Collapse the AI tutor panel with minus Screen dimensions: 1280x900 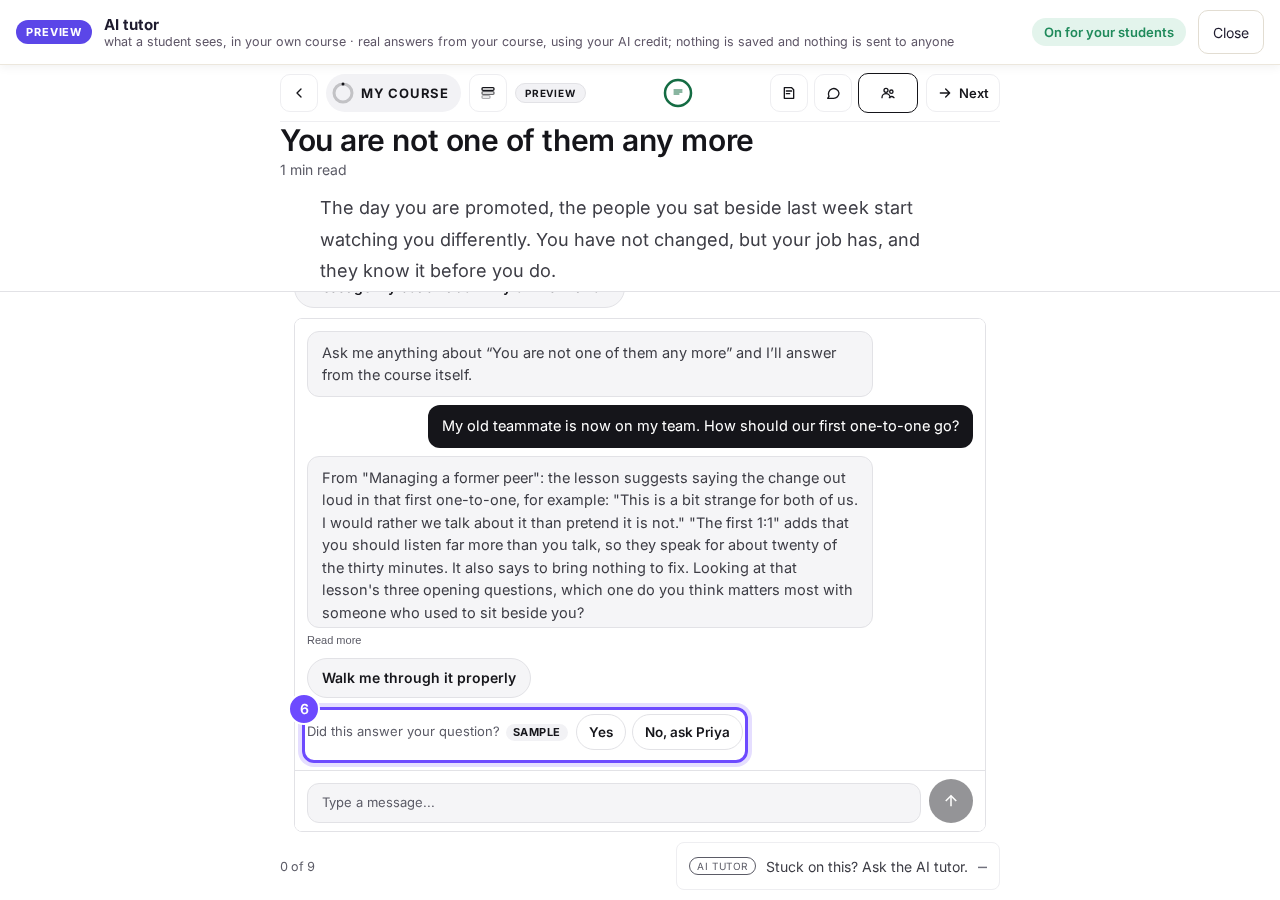point(982,867)
